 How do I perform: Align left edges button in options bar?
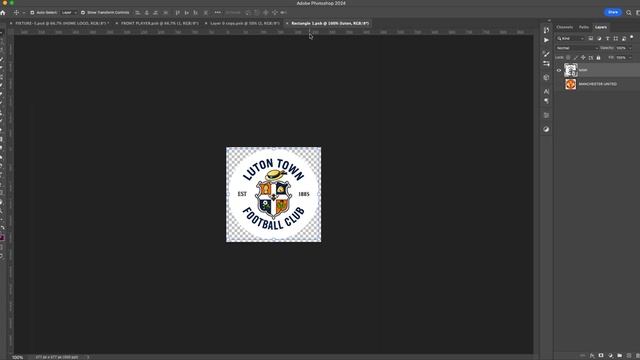tap(138, 13)
